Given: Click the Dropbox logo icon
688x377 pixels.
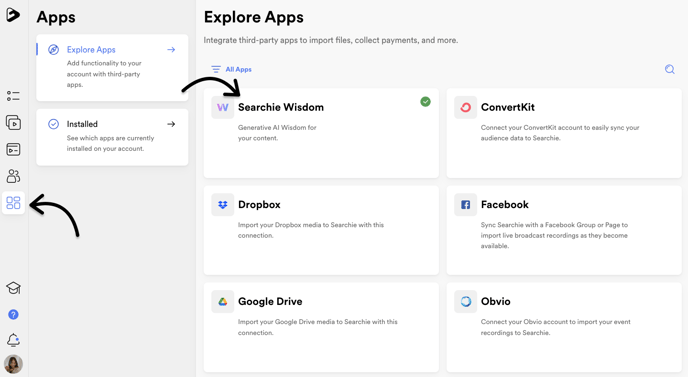Looking at the screenshot, I should click(x=222, y=205).
